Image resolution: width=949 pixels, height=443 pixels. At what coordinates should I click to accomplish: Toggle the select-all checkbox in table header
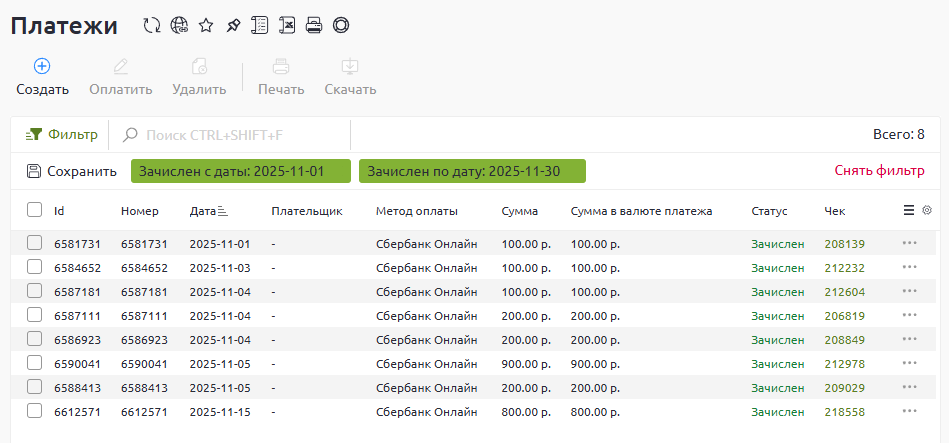[34, 210]
